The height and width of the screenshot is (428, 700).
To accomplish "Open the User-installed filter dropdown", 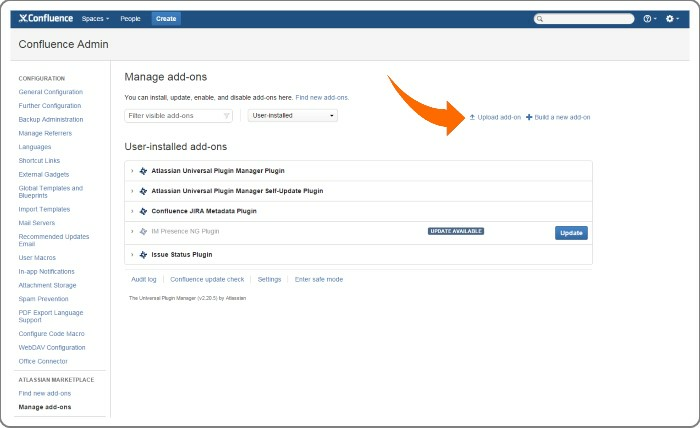I will [x=292, y=116].
